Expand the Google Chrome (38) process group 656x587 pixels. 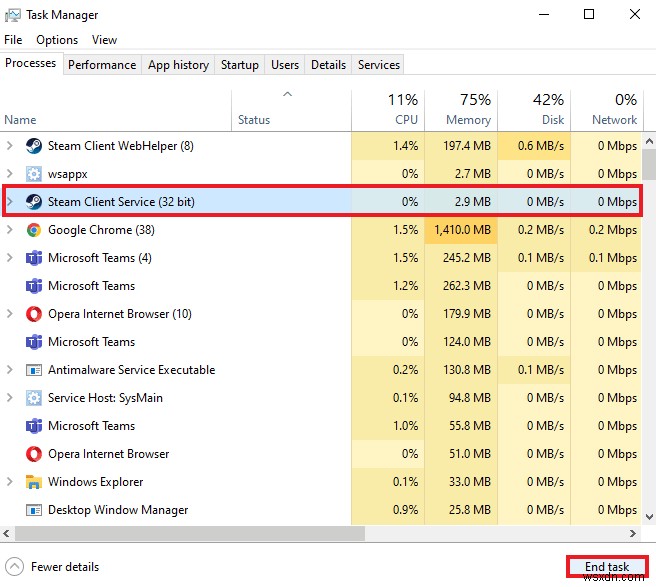(10, 230)
